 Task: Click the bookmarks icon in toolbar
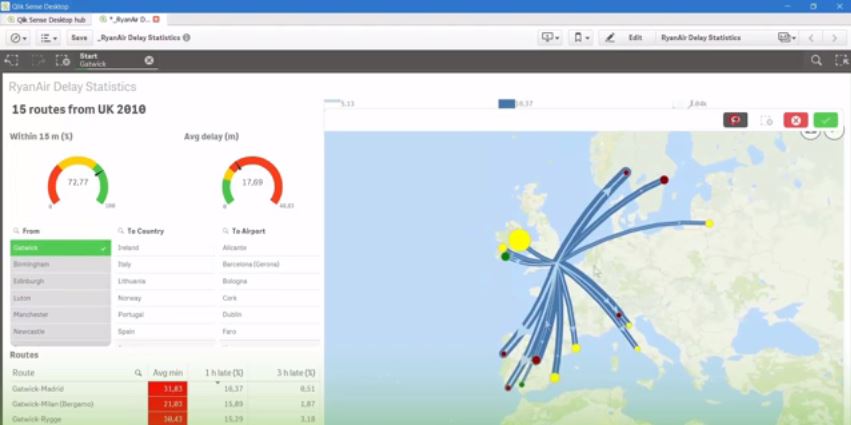(x=580, y=37)
